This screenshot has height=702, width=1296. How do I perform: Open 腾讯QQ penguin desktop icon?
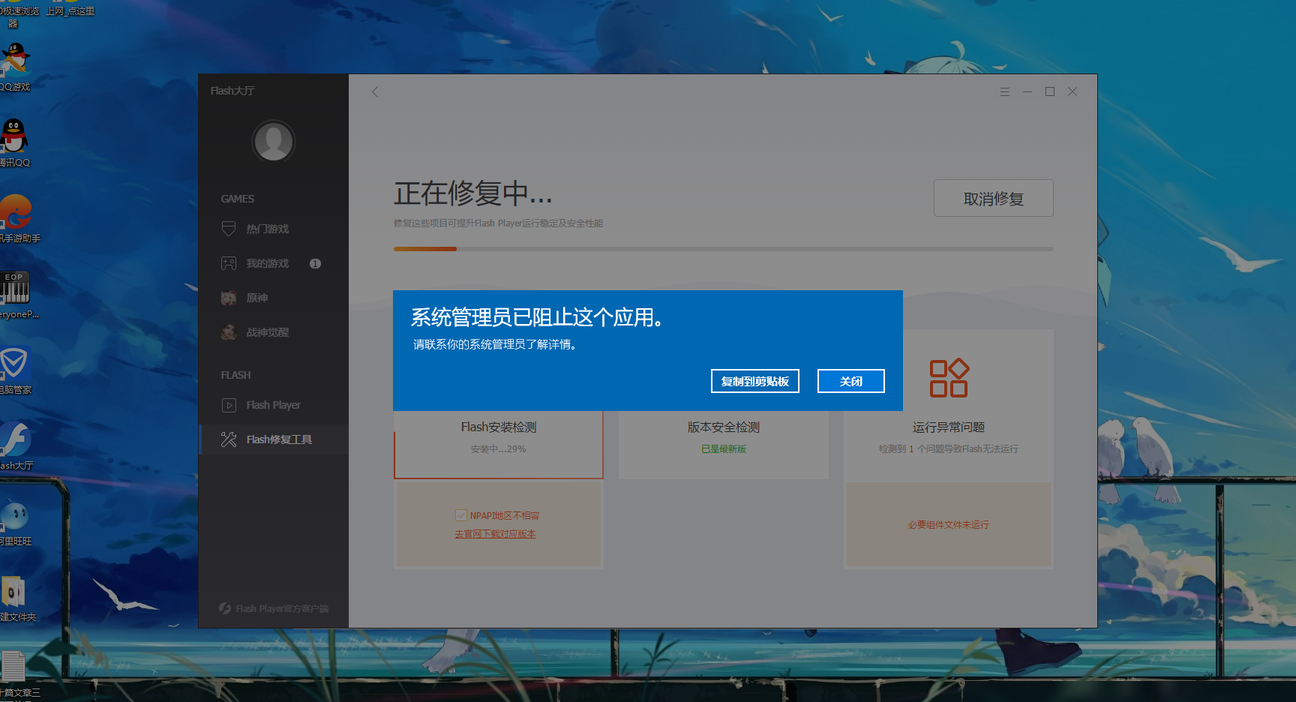13,144
